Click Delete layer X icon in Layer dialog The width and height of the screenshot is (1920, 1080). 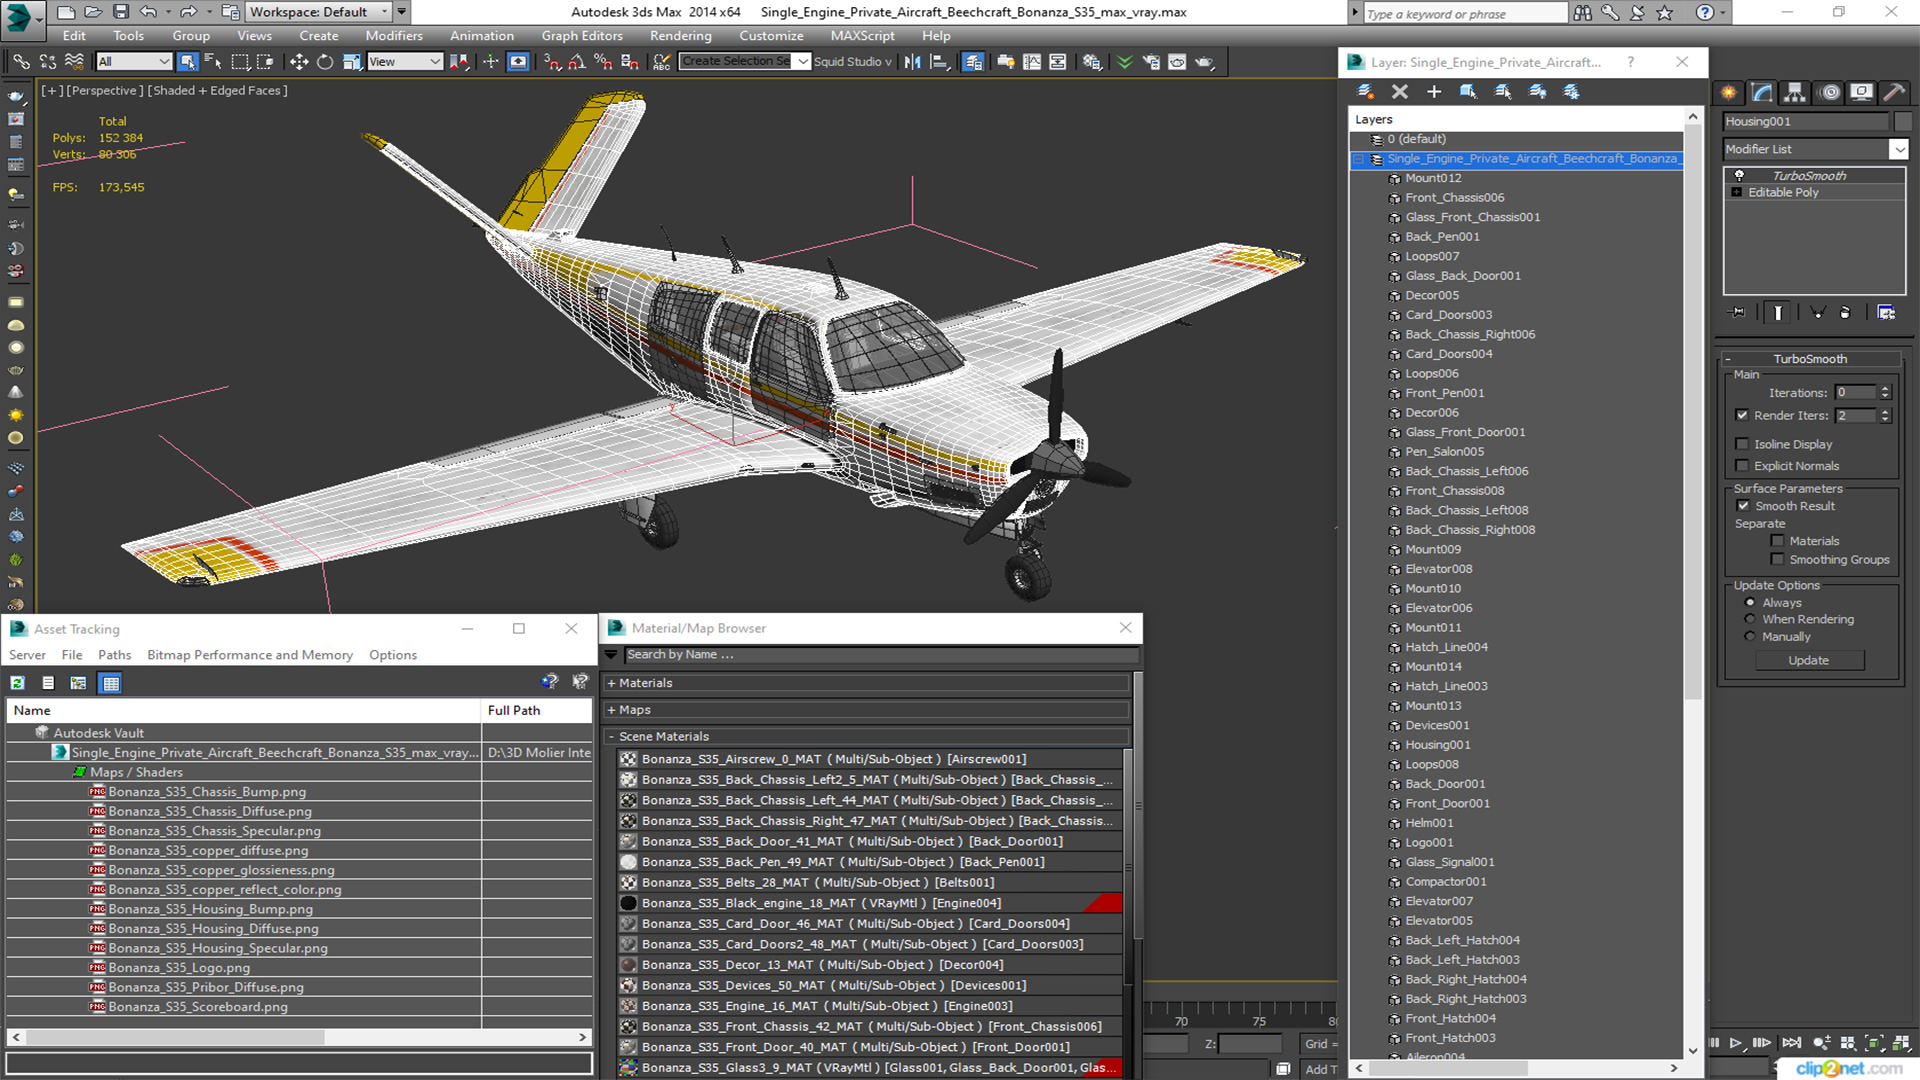click(1399, 91)
